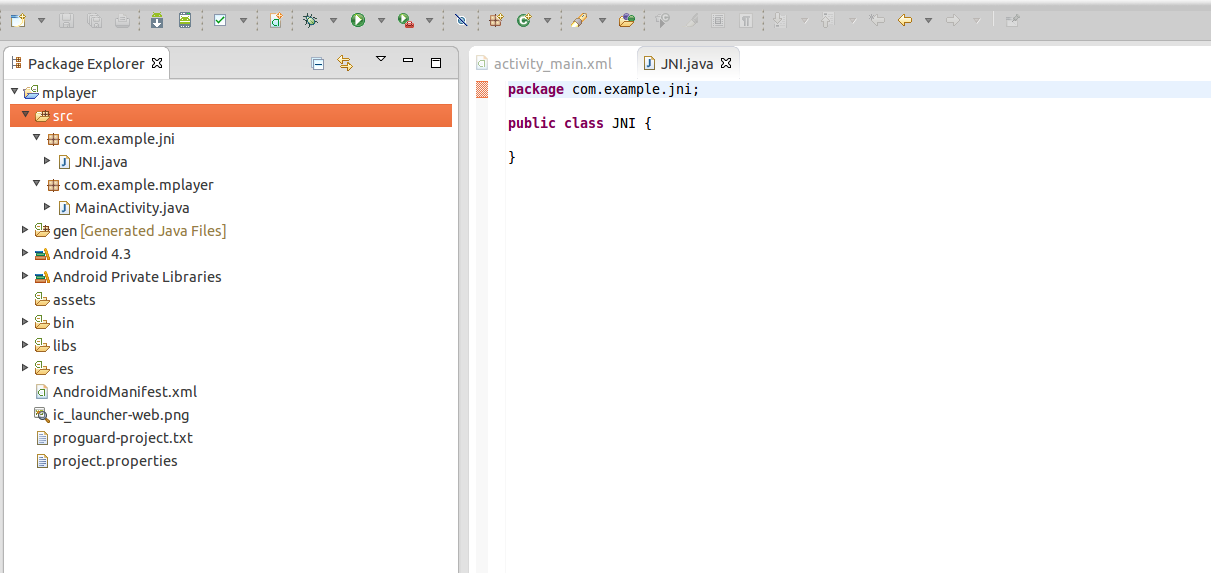1211x573 pixels.
Task: Click the green Run button
Action: 358,20
